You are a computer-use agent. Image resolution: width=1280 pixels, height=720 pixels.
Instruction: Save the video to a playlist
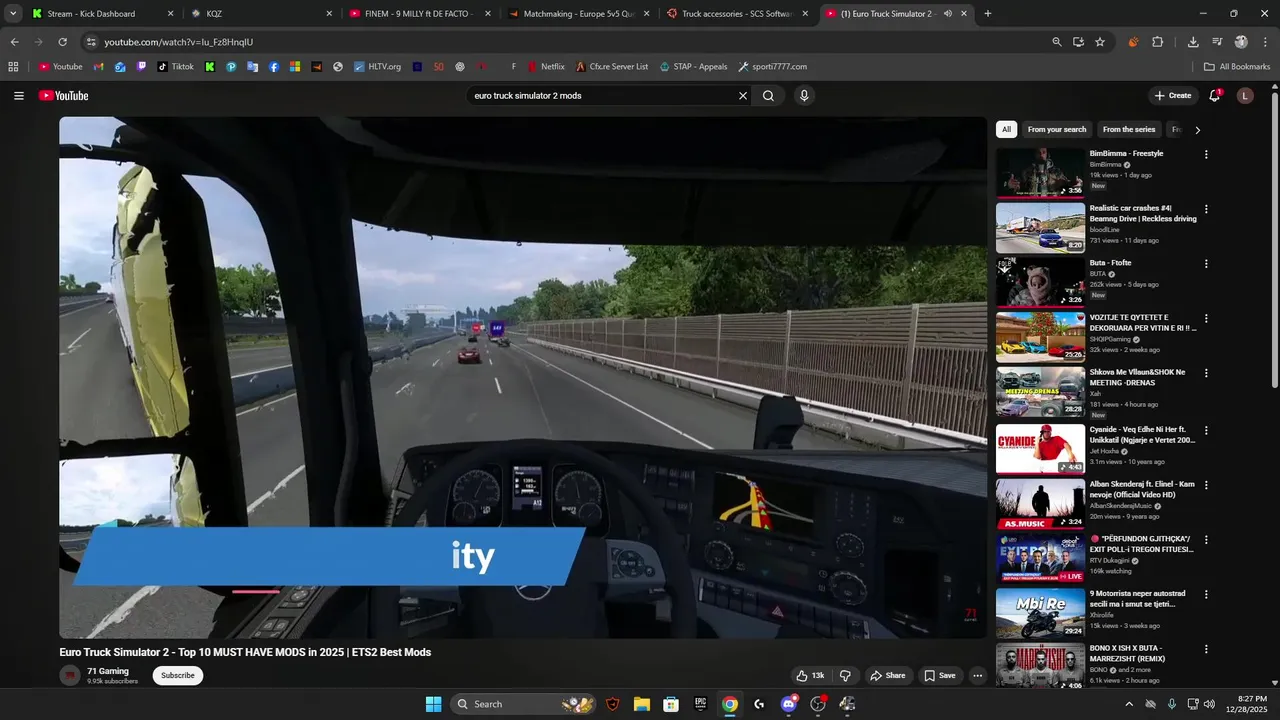coord(939,675)
